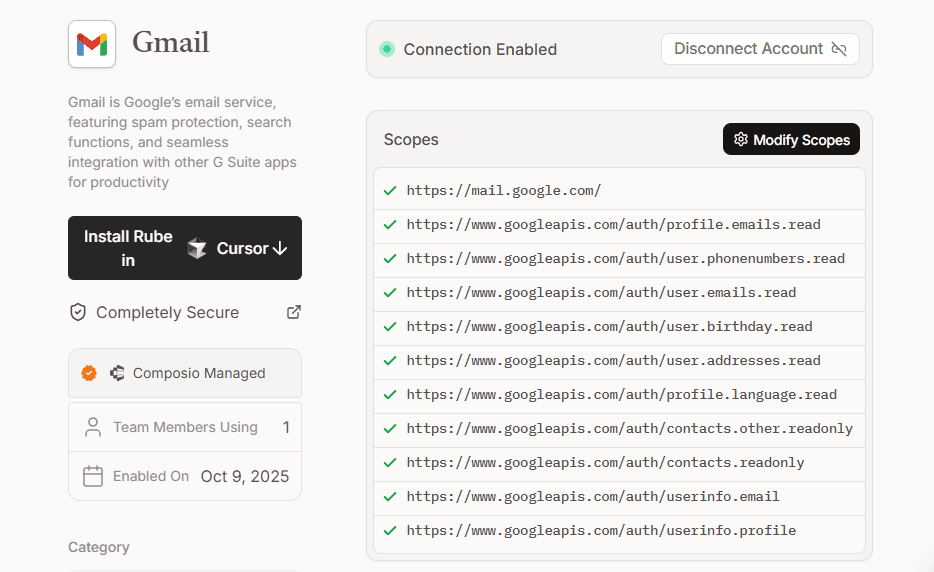
Task: Click the Gmail logo icon
Action: [x=92, y=44]
